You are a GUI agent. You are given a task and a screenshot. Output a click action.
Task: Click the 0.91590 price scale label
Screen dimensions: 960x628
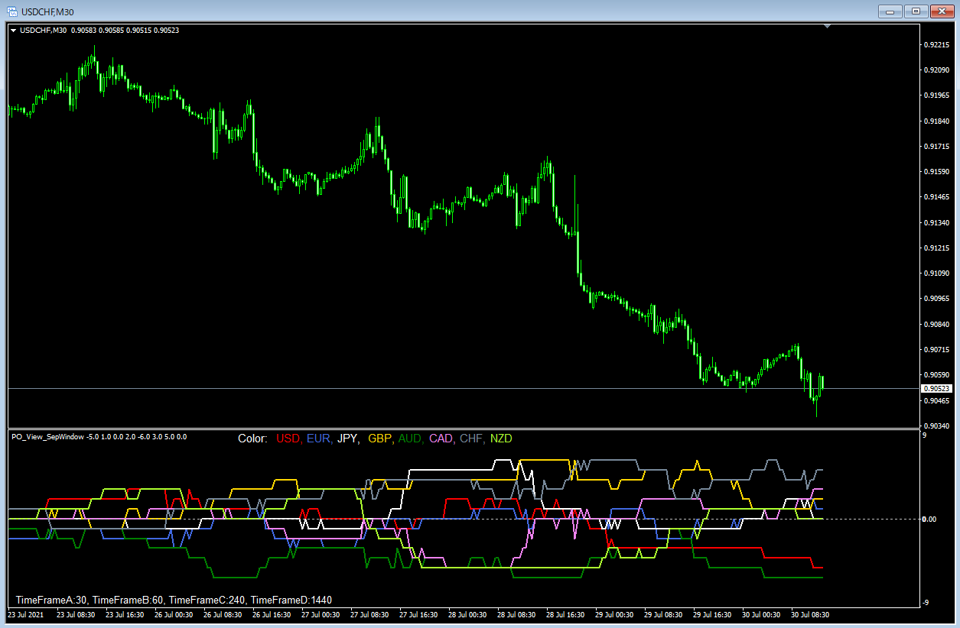click(937, 172)
